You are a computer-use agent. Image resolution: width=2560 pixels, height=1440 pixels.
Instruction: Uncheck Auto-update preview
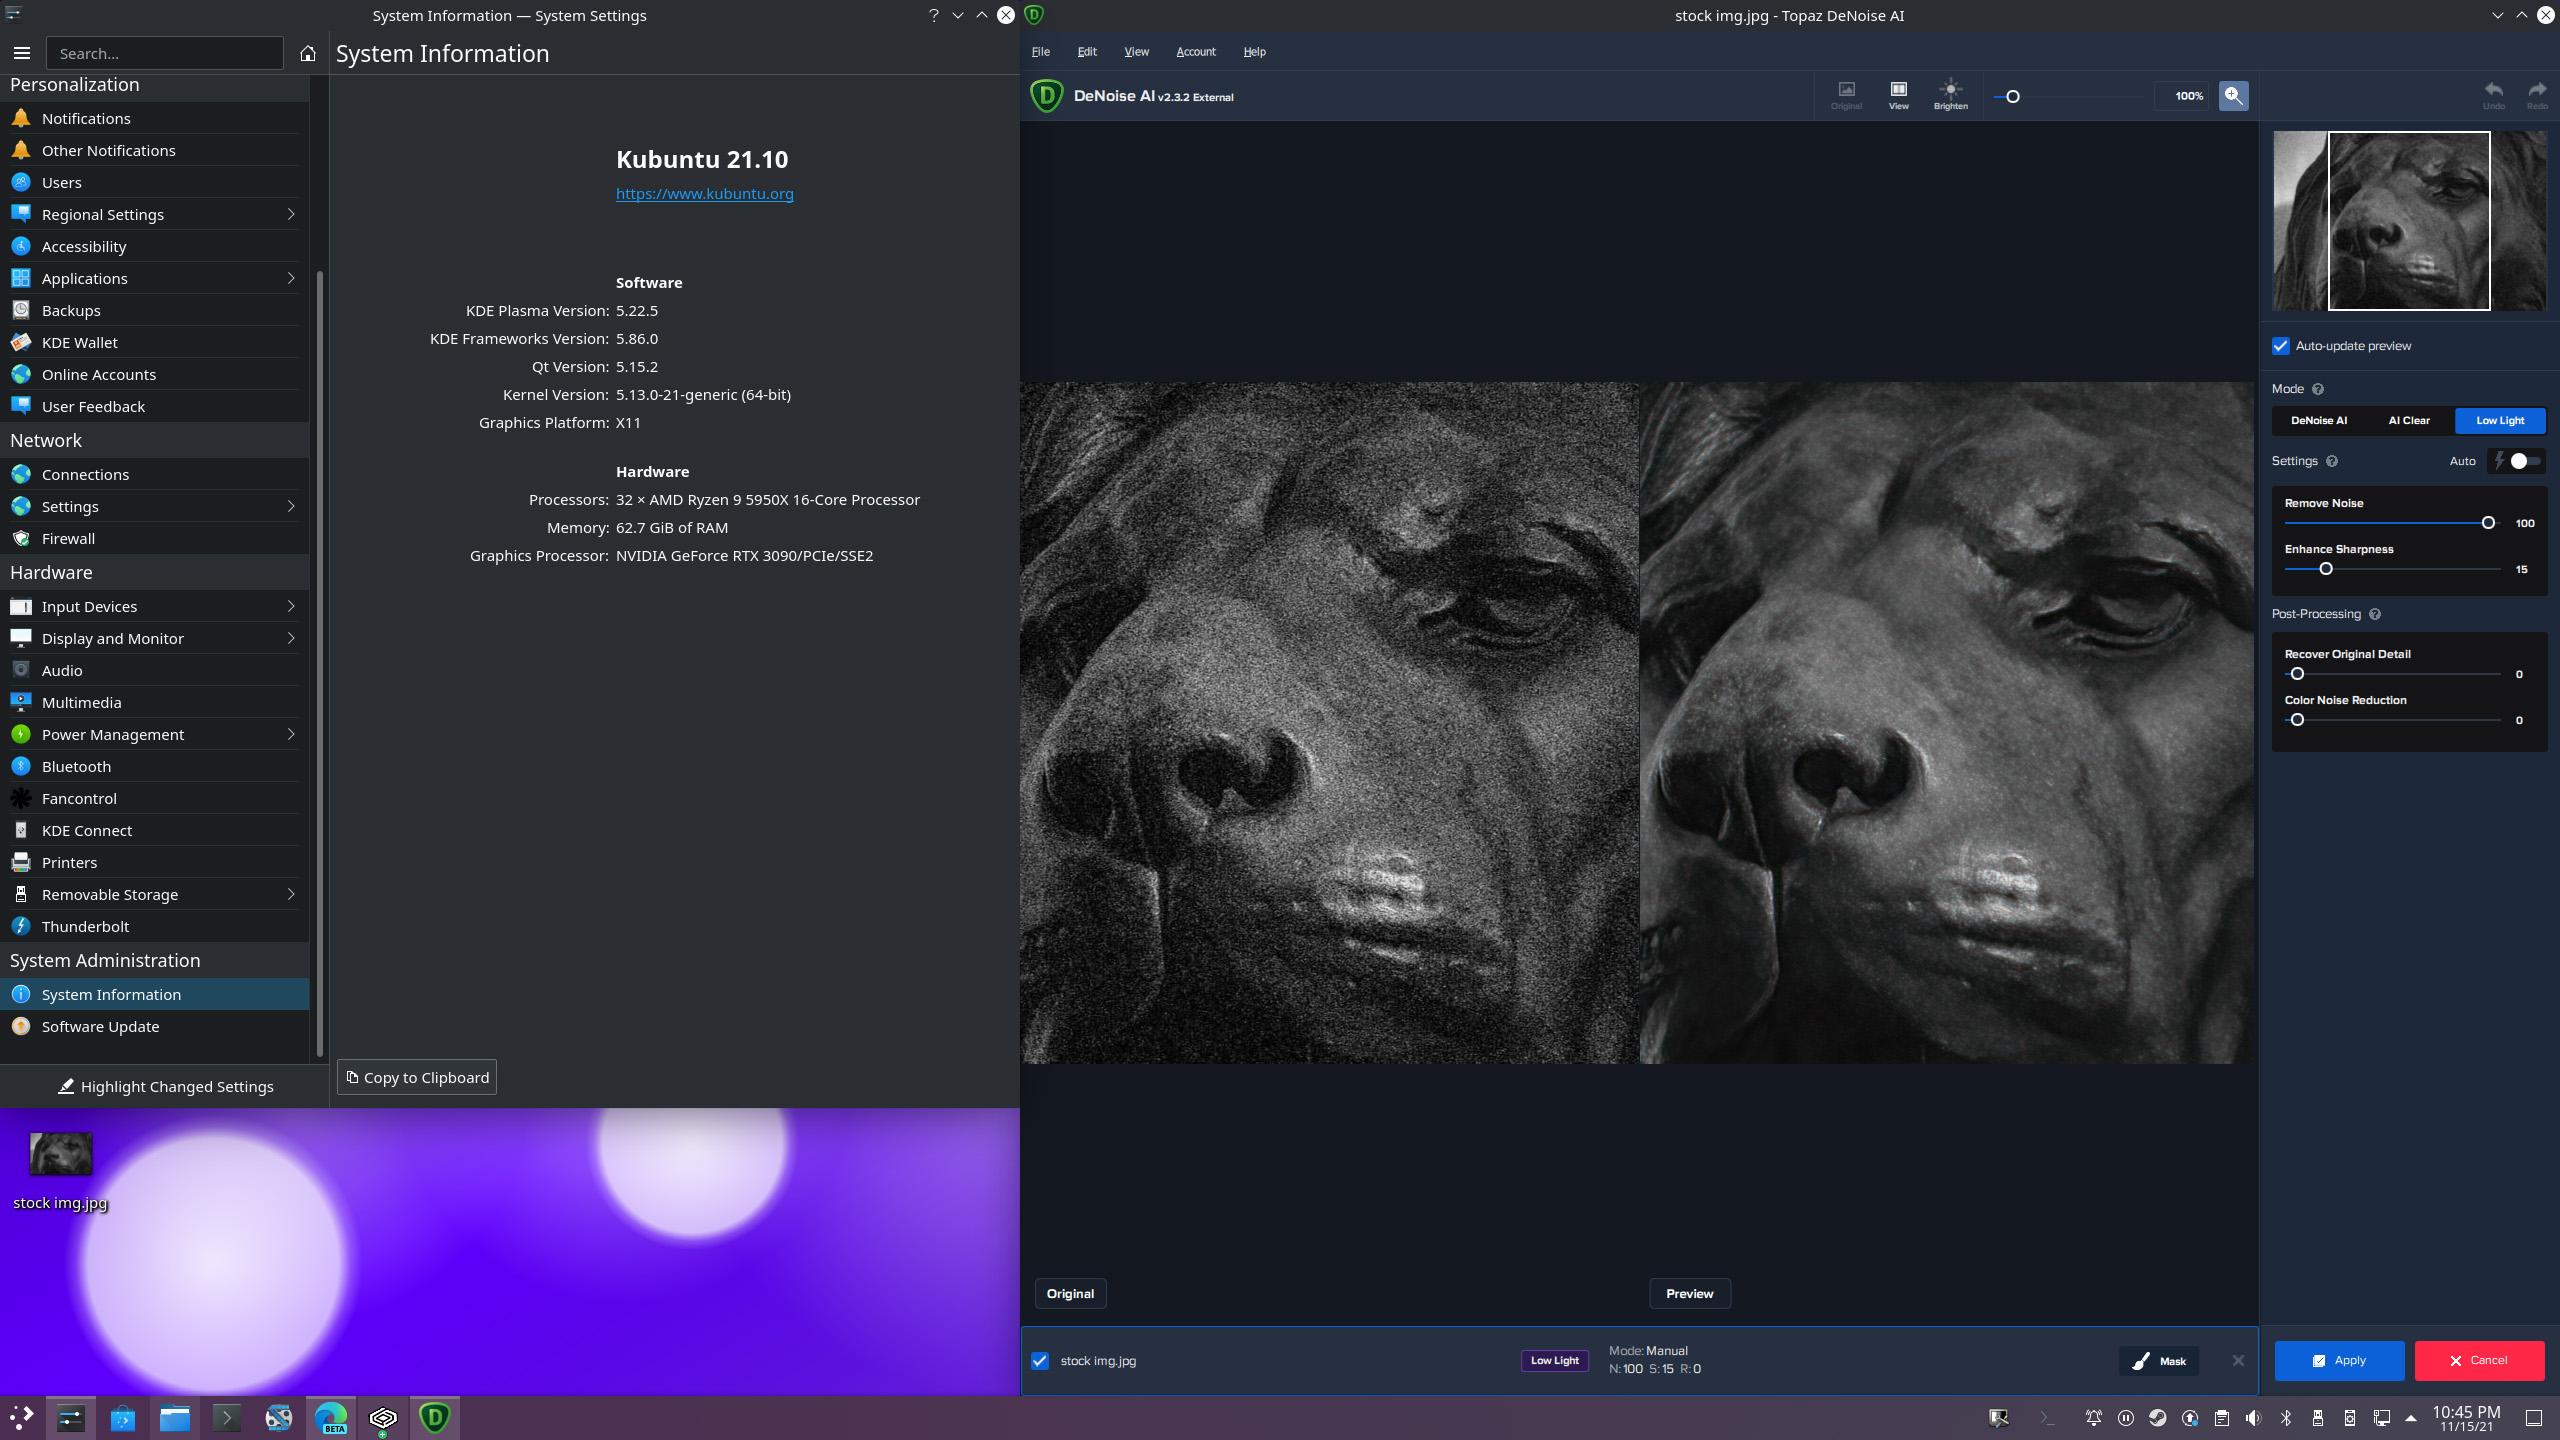pyautogui.click(x=2281, y=345)
